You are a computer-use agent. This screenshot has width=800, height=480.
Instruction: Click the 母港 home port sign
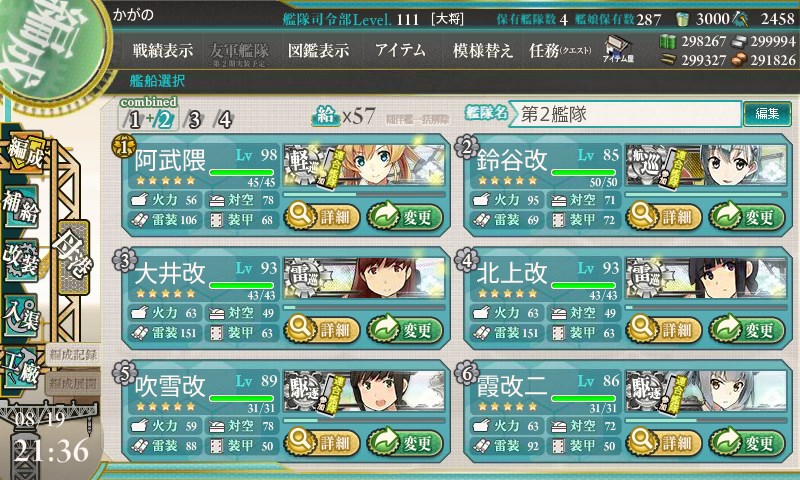(74, 258)
